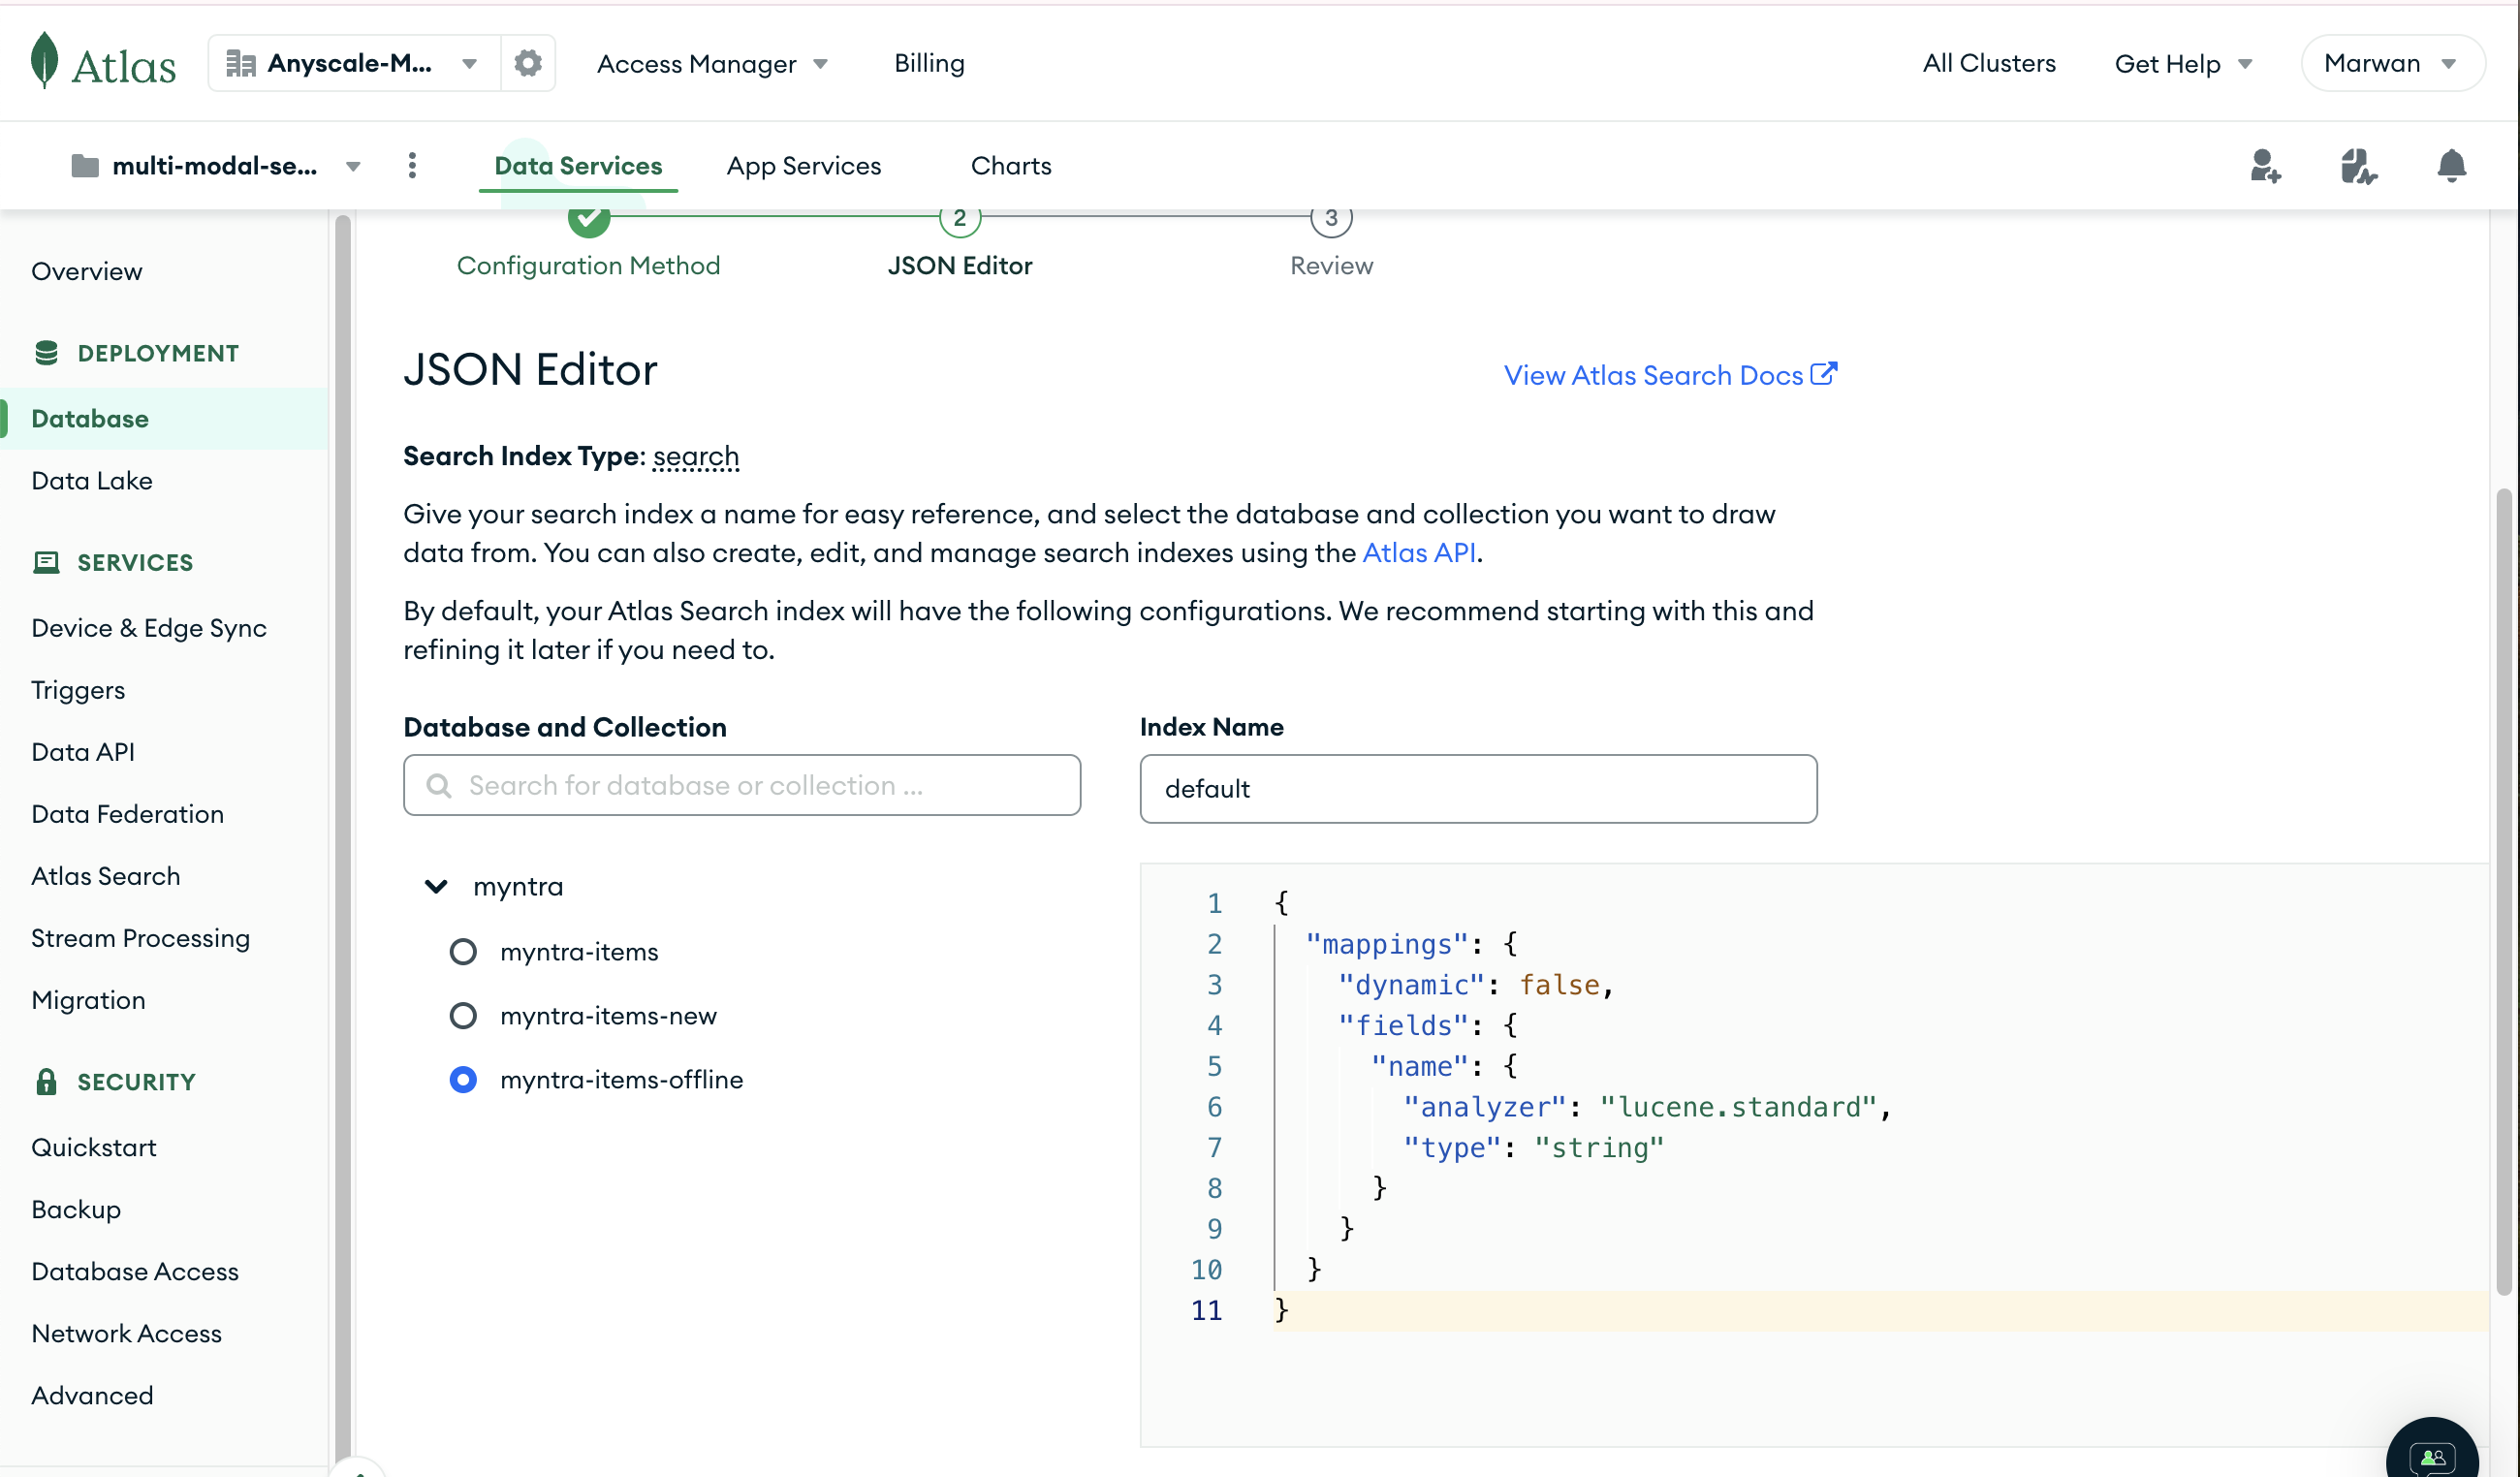Select the myntra-items-offline radio button
The height and width of the screenshot is (1477, 2520).
(x=460, y=1078)
